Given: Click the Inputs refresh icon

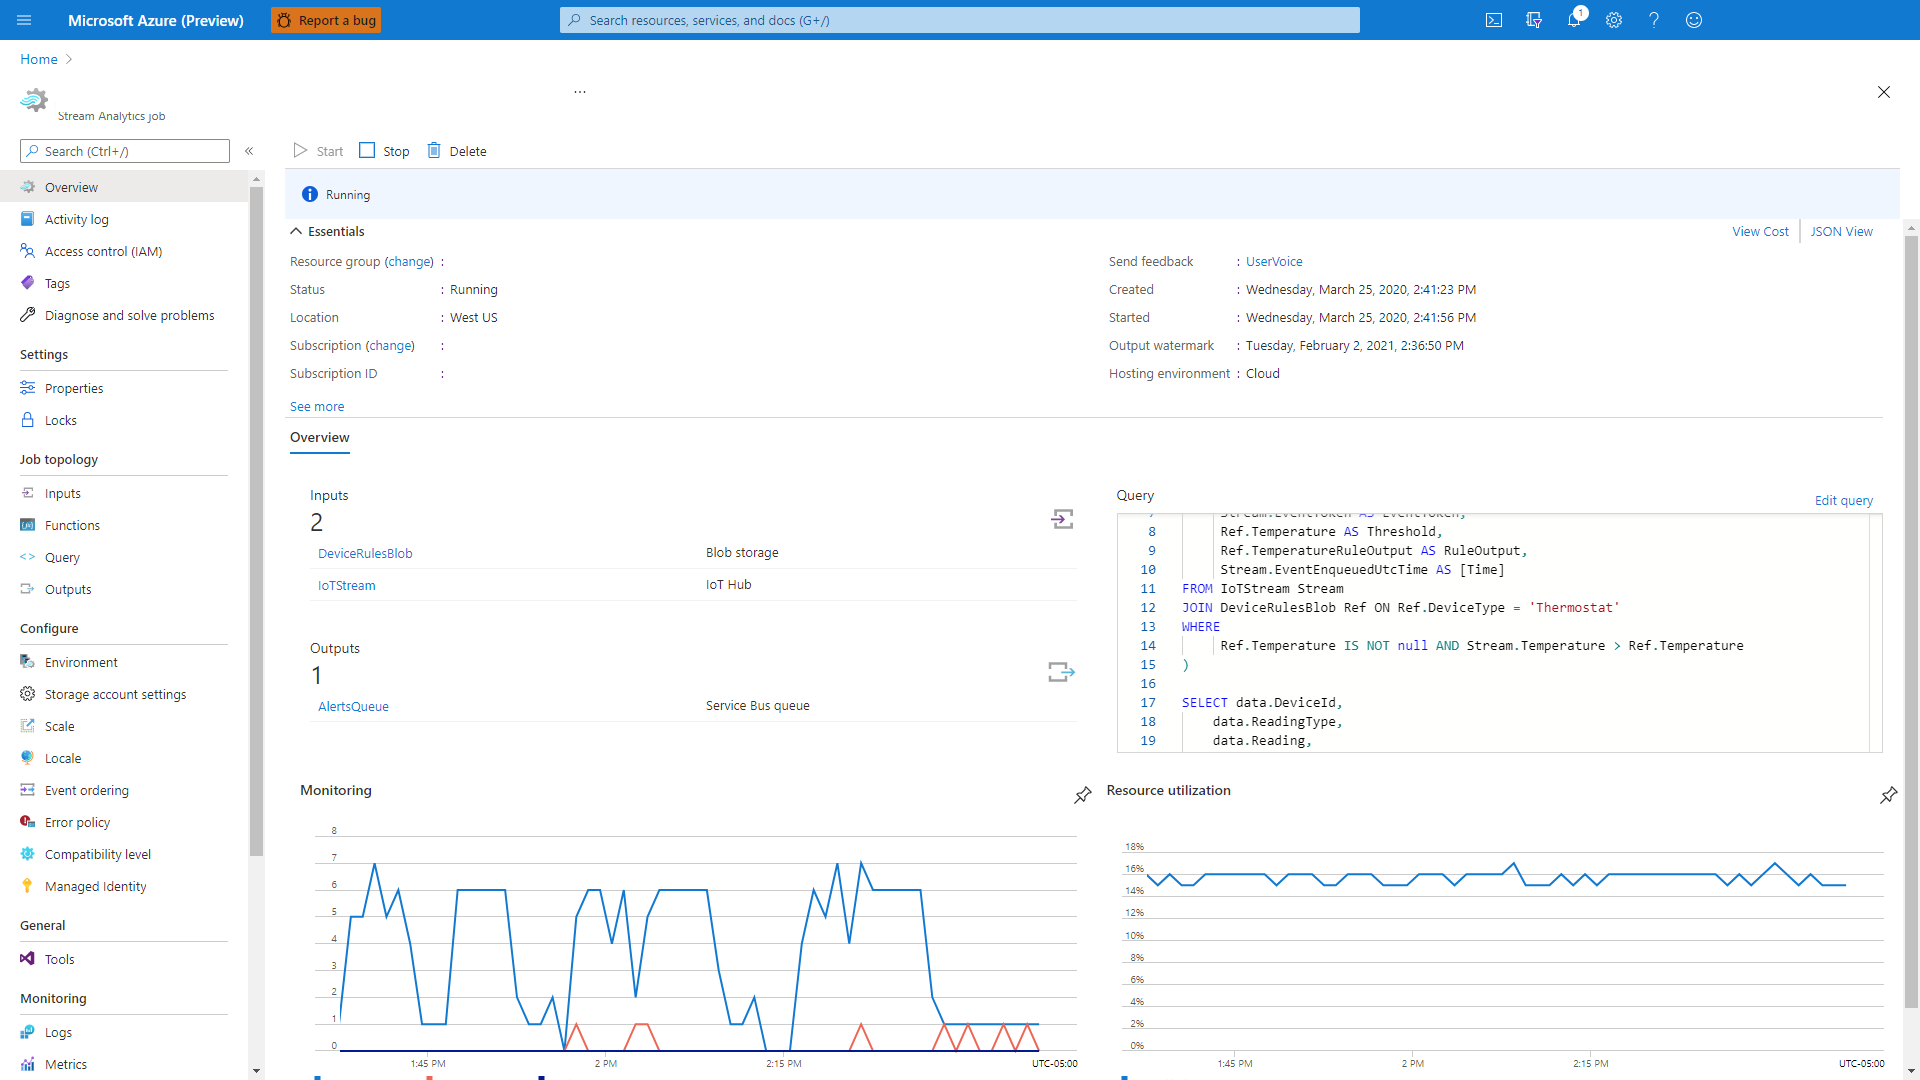Looking at the screenshot, I should tap(1062, 518).
